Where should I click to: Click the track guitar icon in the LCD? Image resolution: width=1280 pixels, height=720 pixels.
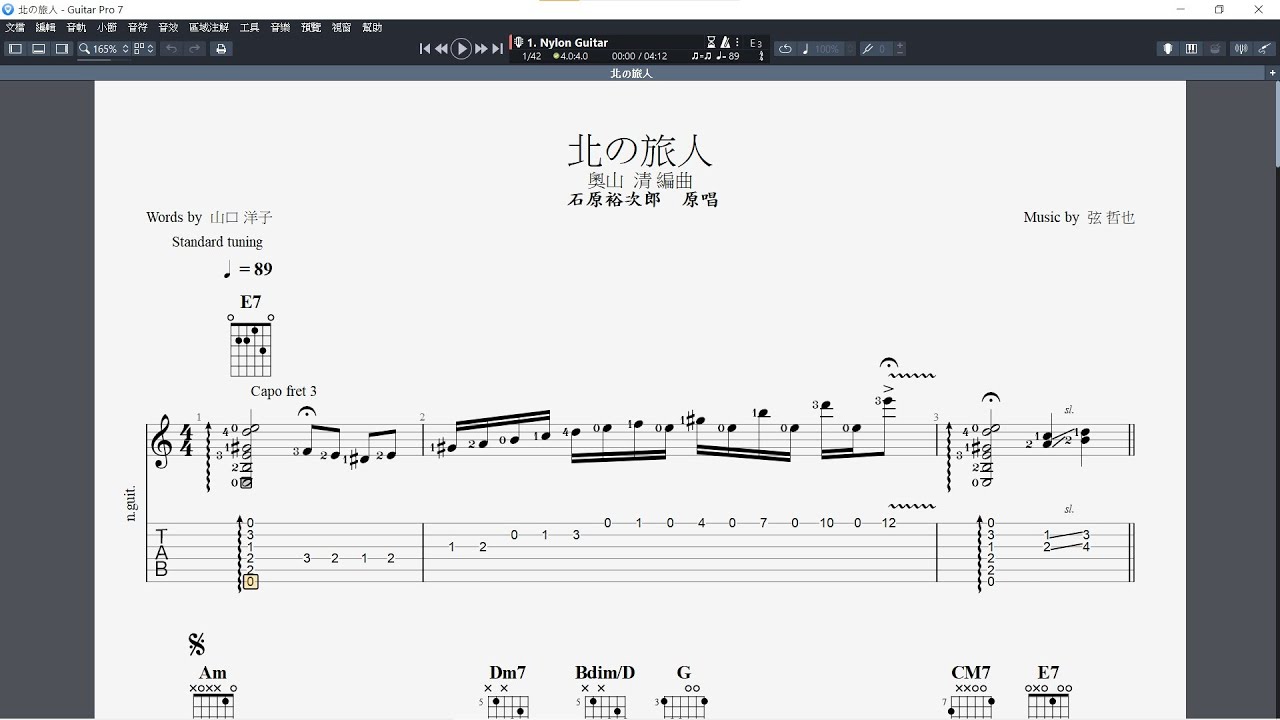(518, 43)
